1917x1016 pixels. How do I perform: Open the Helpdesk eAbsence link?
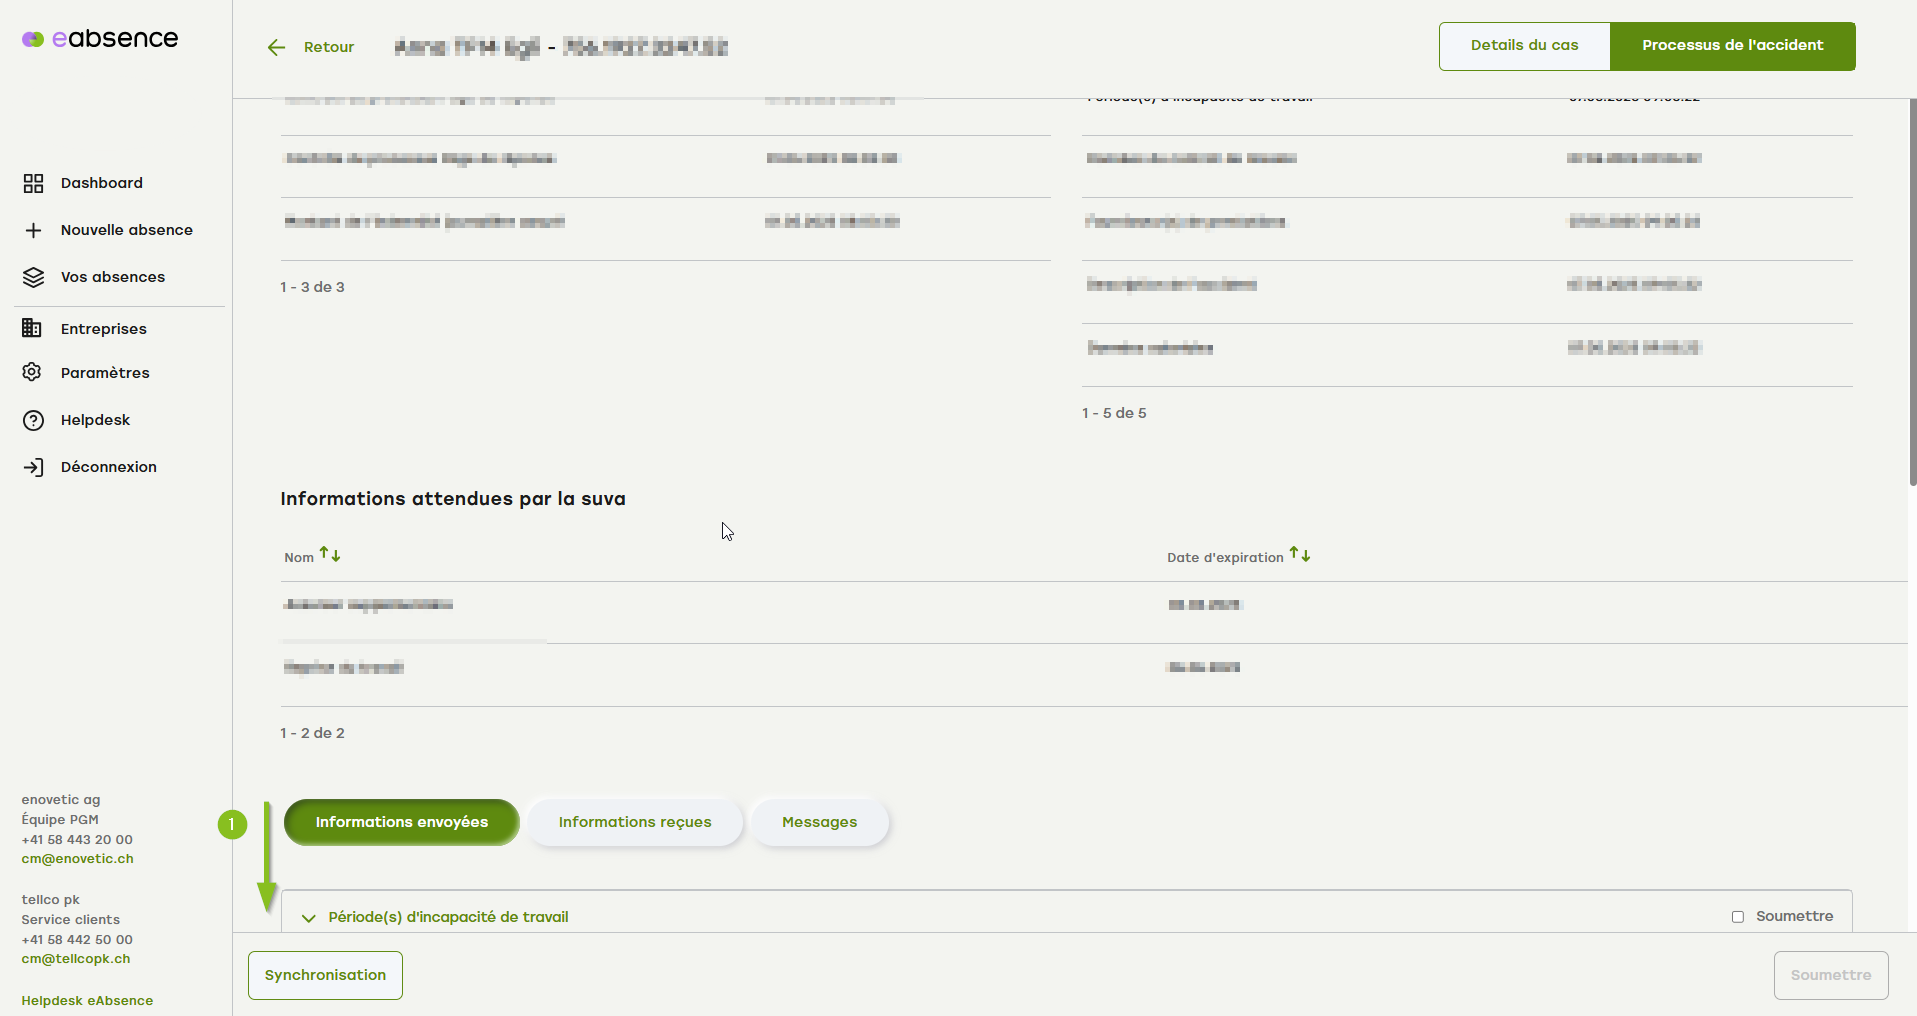(x=87, y=1001)
